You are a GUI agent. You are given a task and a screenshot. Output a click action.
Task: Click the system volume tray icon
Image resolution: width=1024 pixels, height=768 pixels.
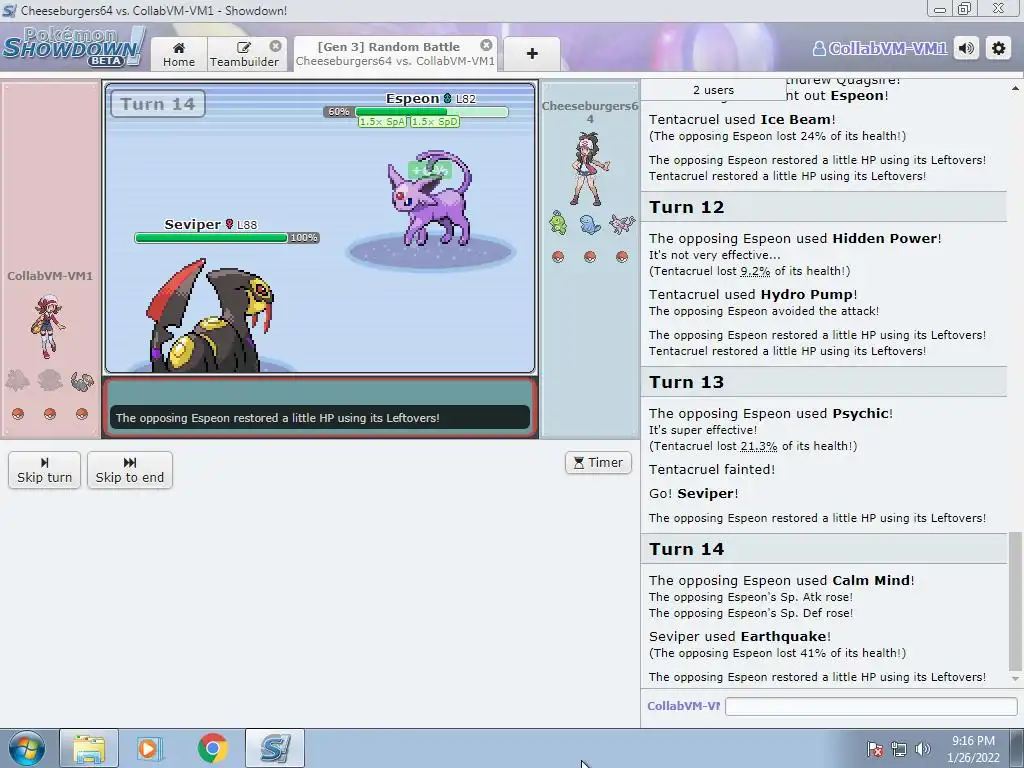click(923, 750)
